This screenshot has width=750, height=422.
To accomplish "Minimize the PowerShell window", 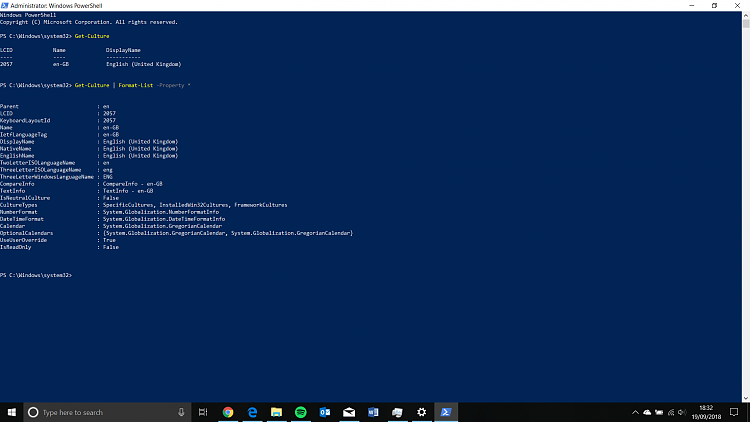I will (x=692, y=5).
